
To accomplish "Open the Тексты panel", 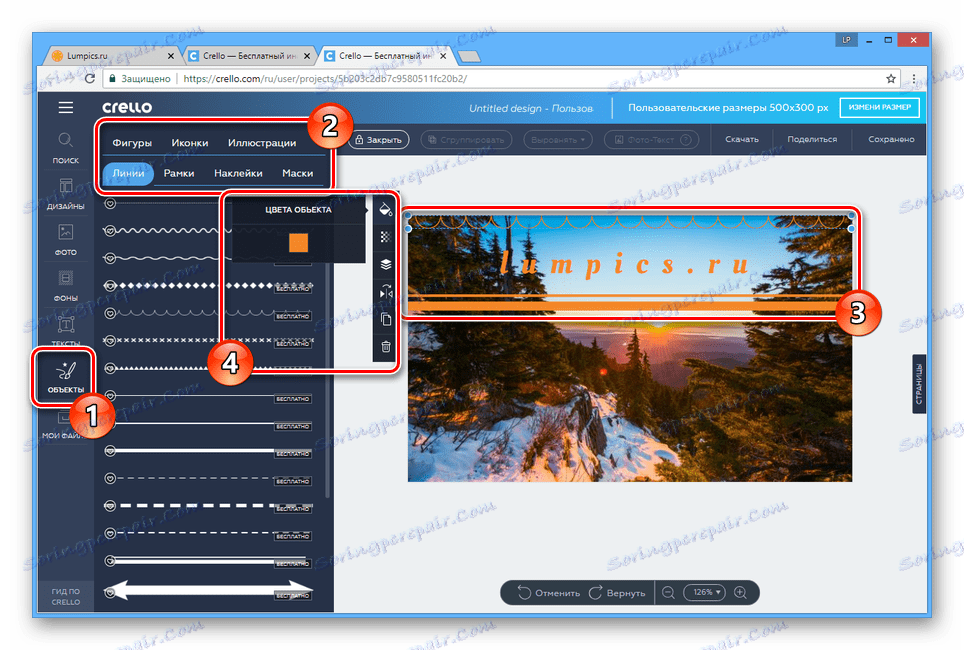I will click(66, 331).
